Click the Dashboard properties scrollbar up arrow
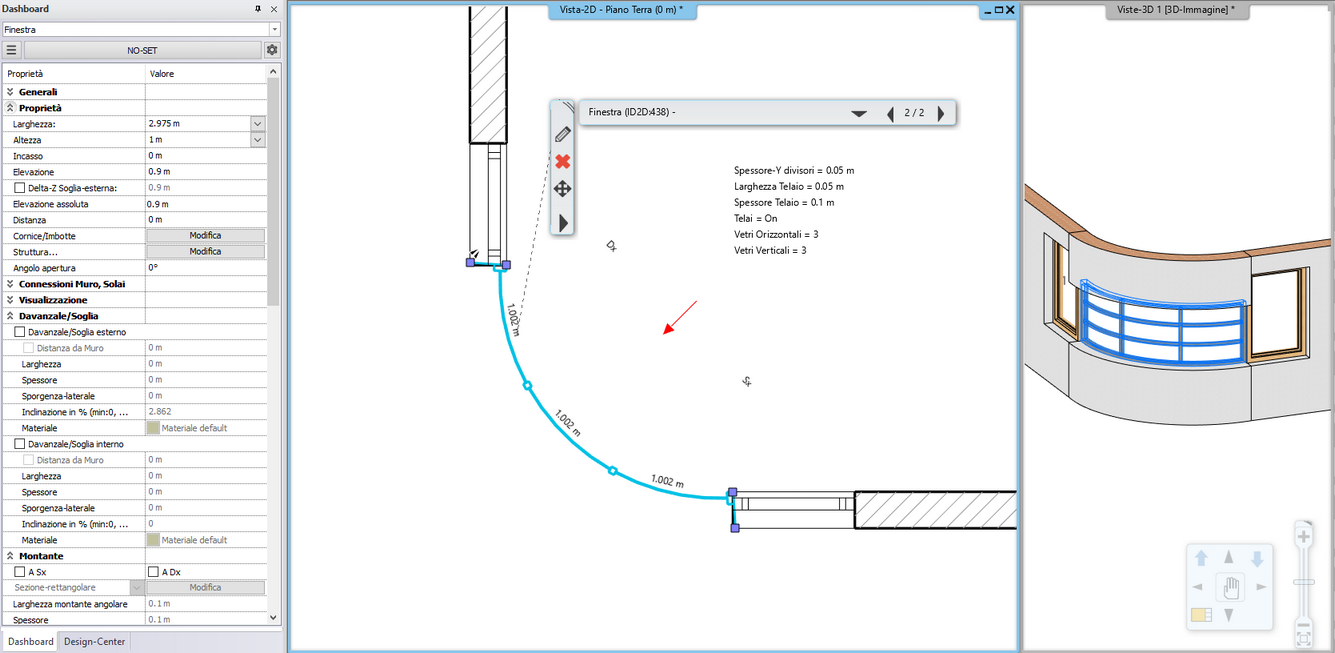 pos(274,71)
